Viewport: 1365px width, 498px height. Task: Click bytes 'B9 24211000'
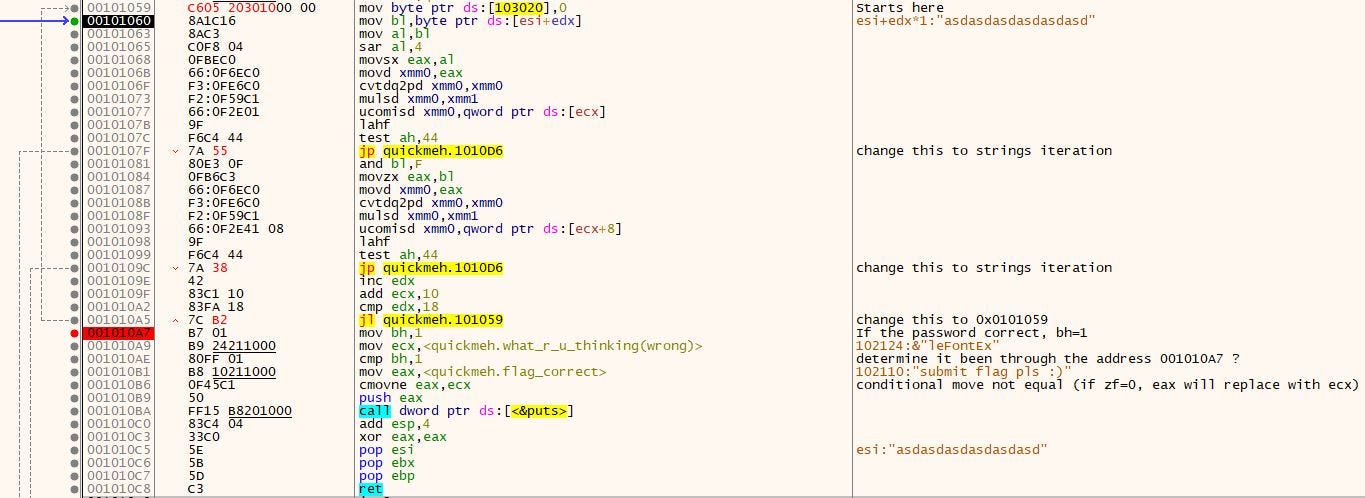click(x=231, y=346)
